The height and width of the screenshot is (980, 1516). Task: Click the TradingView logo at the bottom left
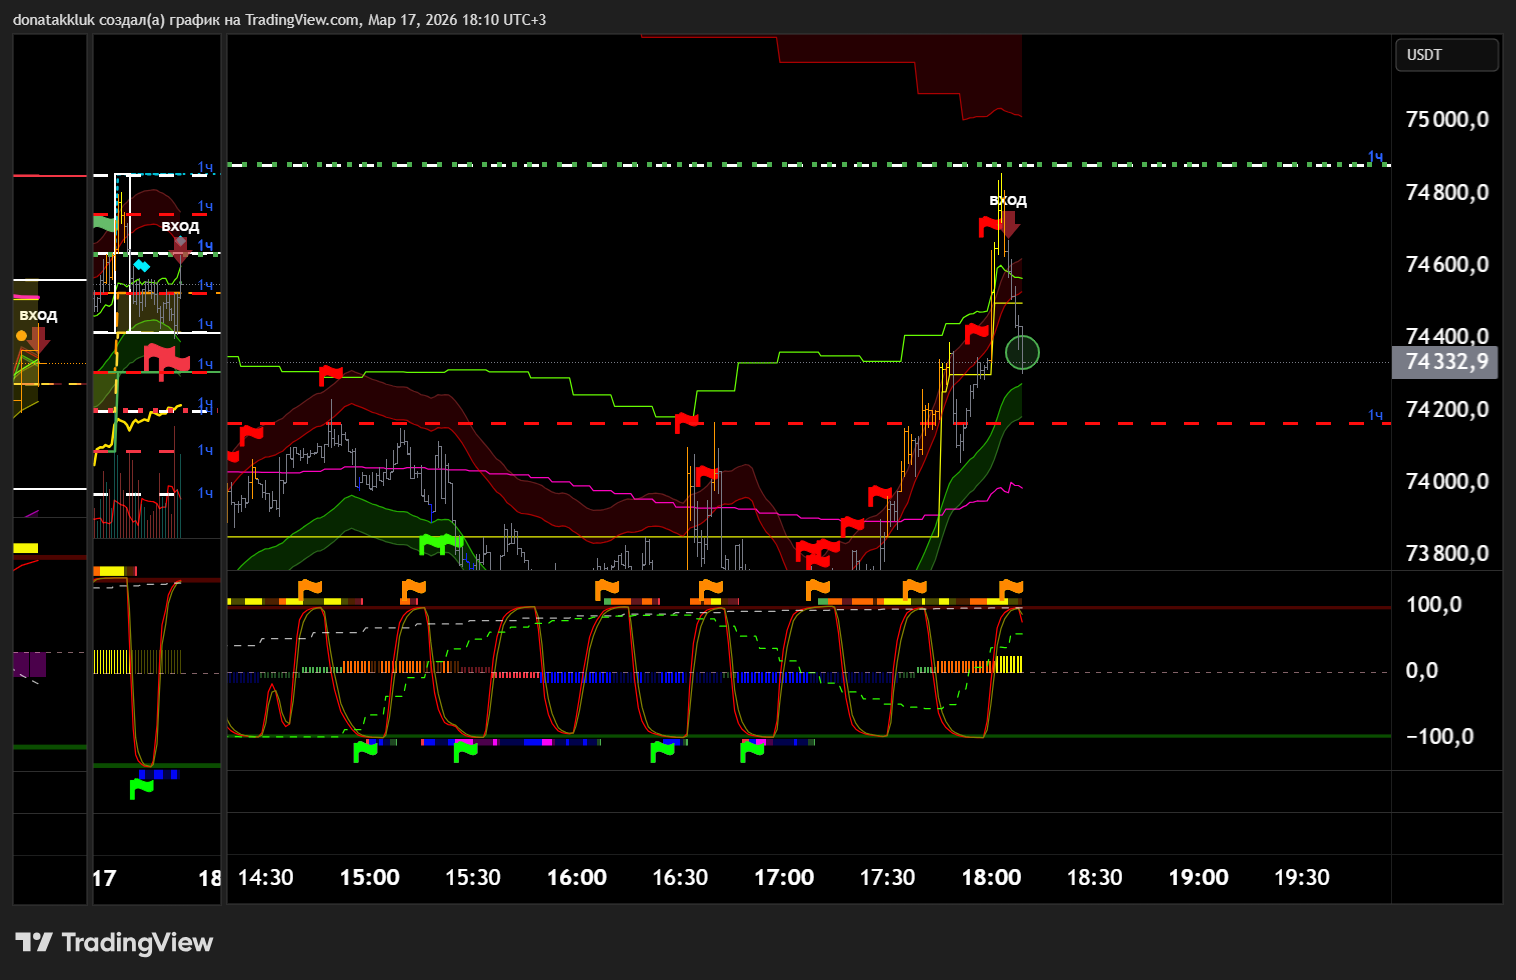click(x=114, y=942)
